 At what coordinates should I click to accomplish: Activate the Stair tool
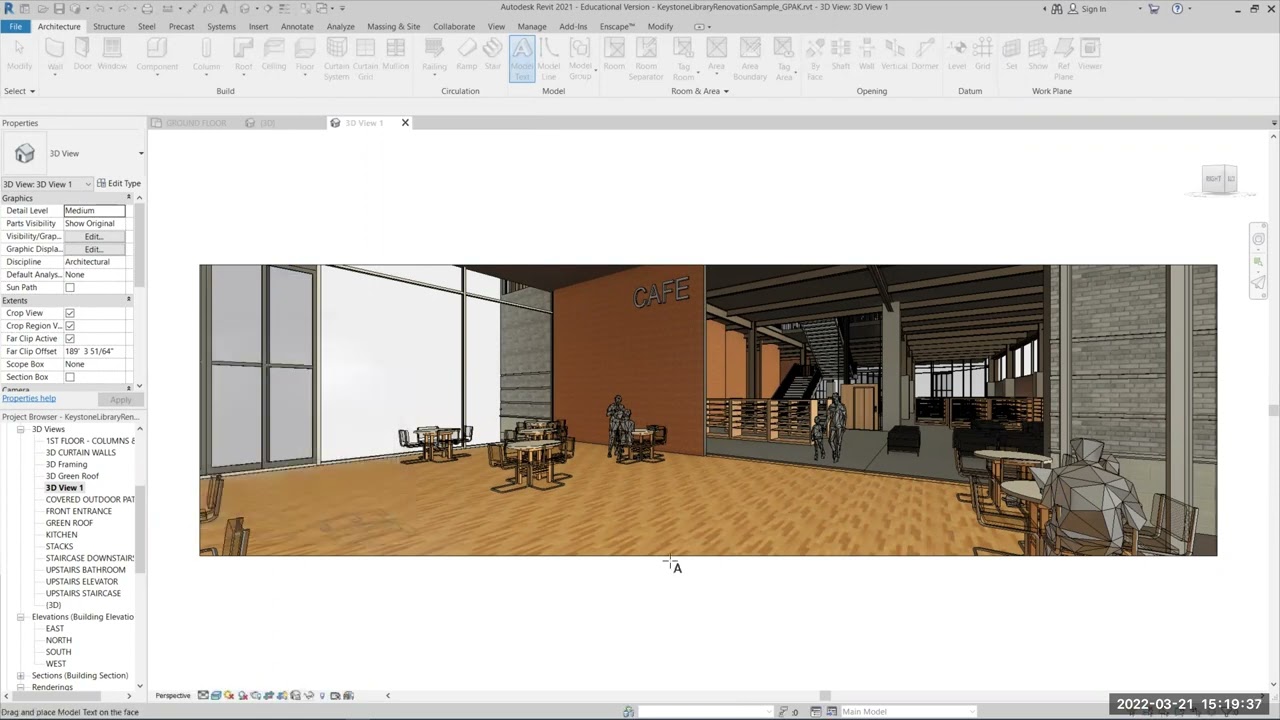click(x=493, y=54)
